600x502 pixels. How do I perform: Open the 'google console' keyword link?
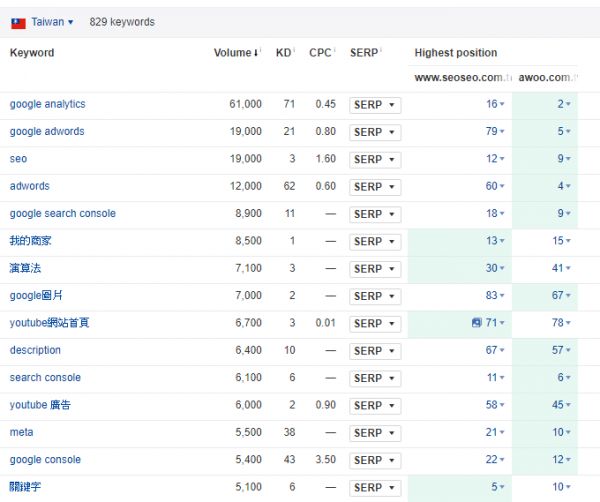click(45, 460)
